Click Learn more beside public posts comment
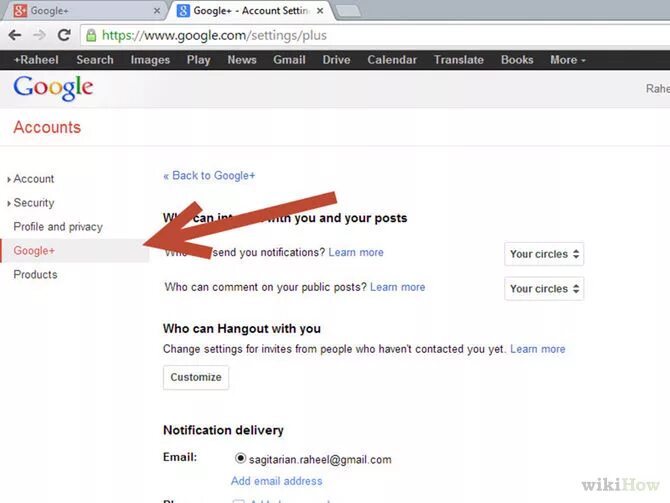 [397, 287]
